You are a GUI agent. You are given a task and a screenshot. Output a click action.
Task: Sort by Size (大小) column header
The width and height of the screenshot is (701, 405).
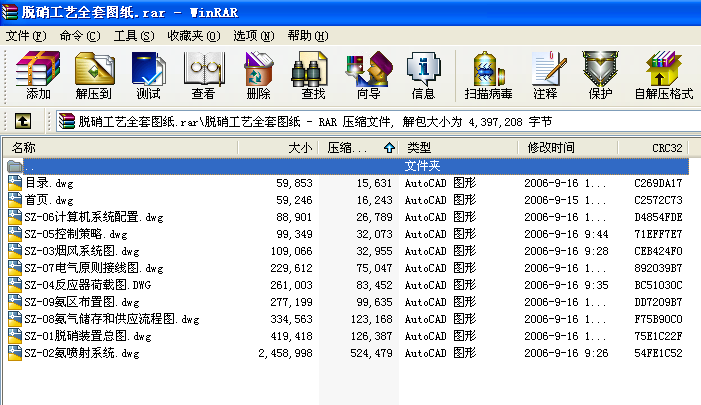278,148
